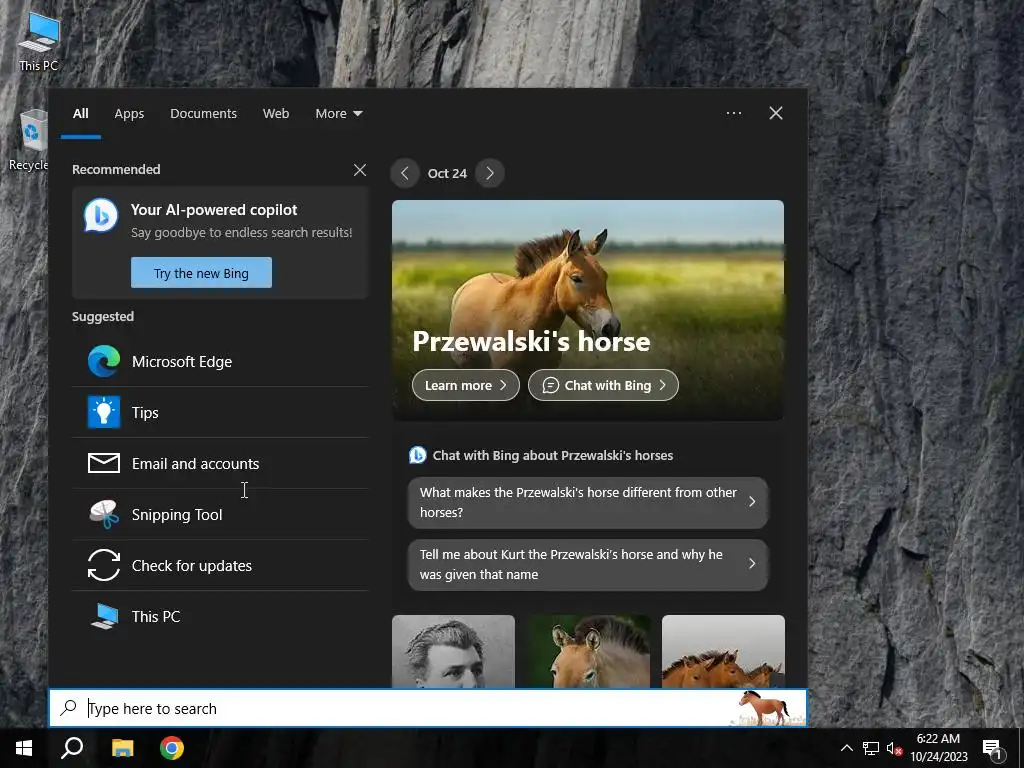Open the Snipping Tool scissors icon

pos(104,515)
